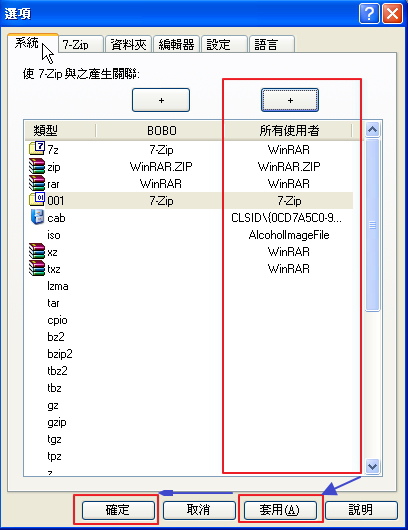The width and height of the screenshot is (408, 530).
Task: Select the gzip file type row
Action: (189, 422)
